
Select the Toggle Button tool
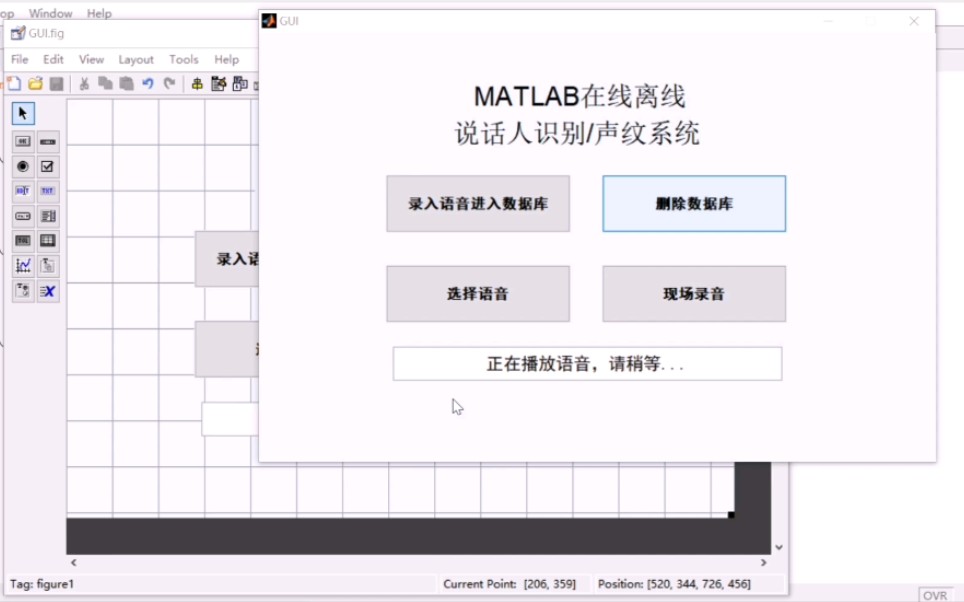click(22, 240)
